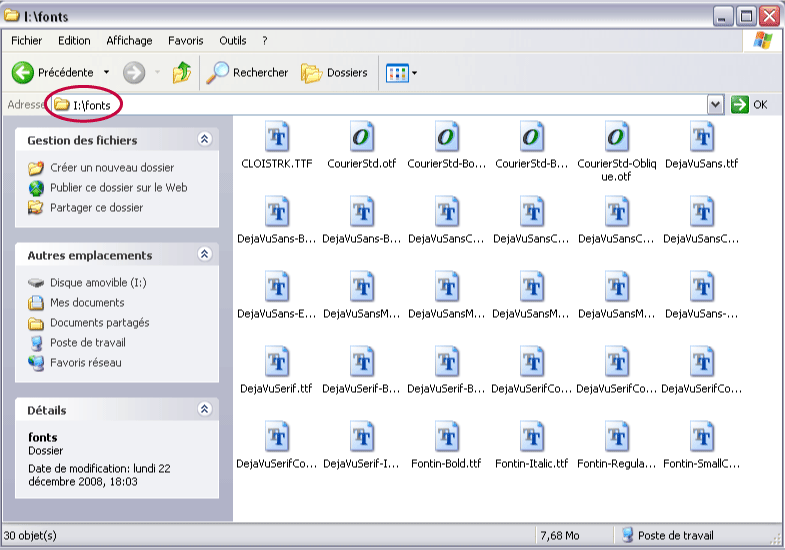The image size is (785, 550).
Task: Select the CourierStd-Oblique.otf file
Action: click(x=616, y=152)
